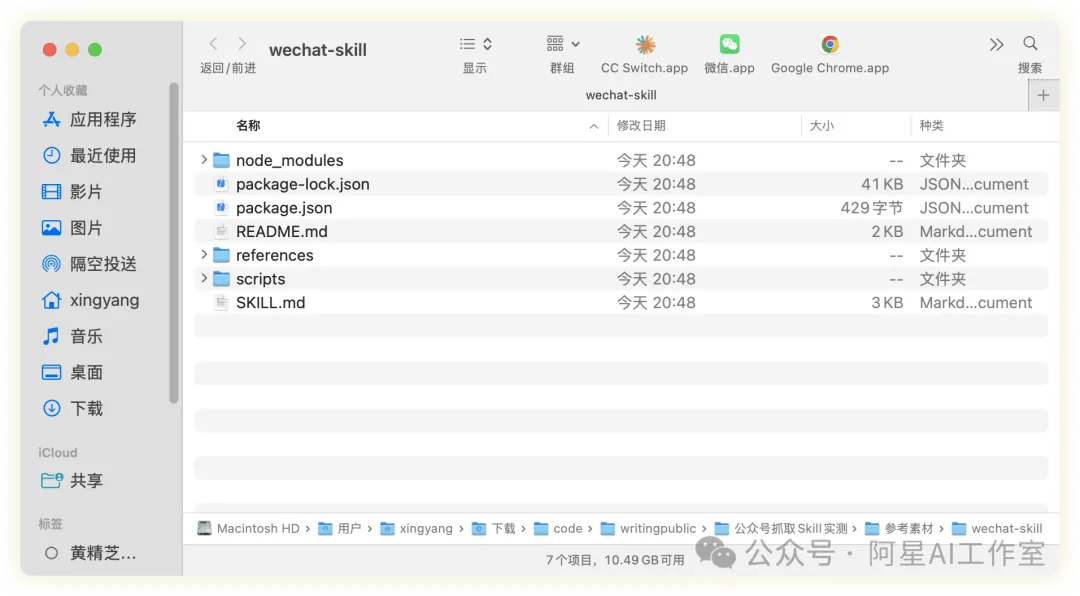Launch 微信.app from toolbar
The width and height of the screenshot is (1080, 596).
(729, 45)
